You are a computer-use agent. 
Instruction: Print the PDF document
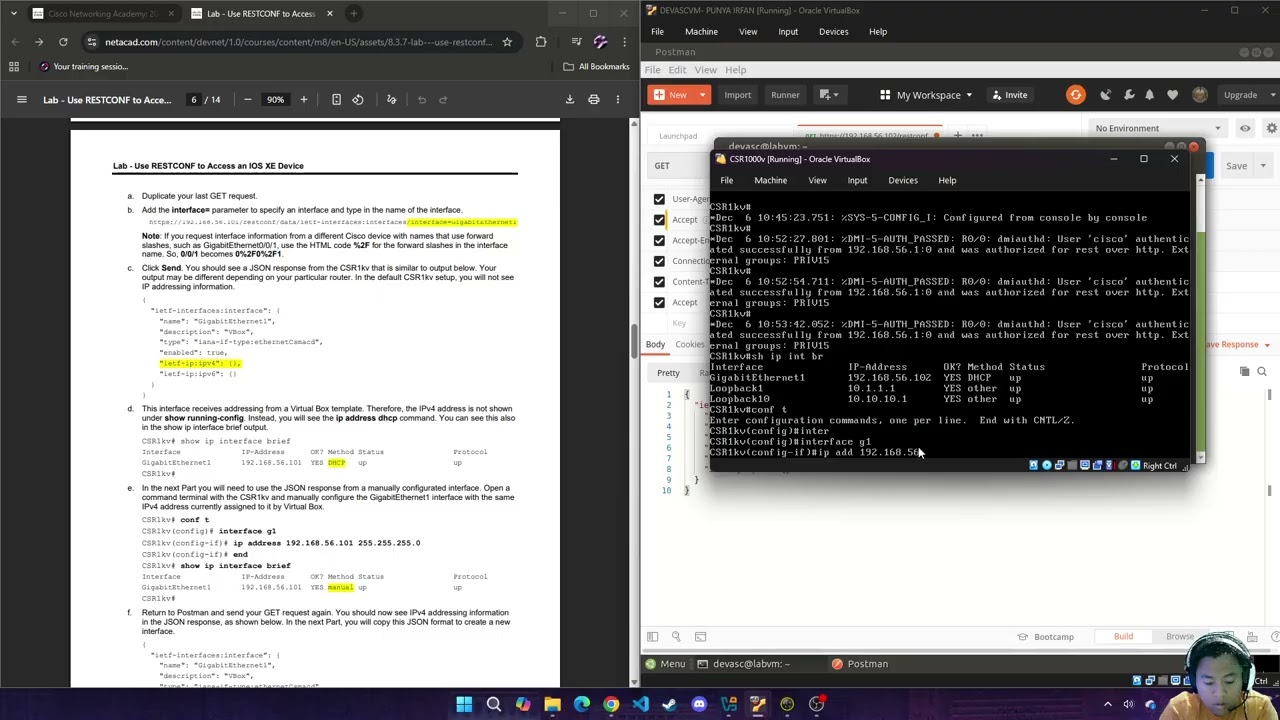(593, 99)
